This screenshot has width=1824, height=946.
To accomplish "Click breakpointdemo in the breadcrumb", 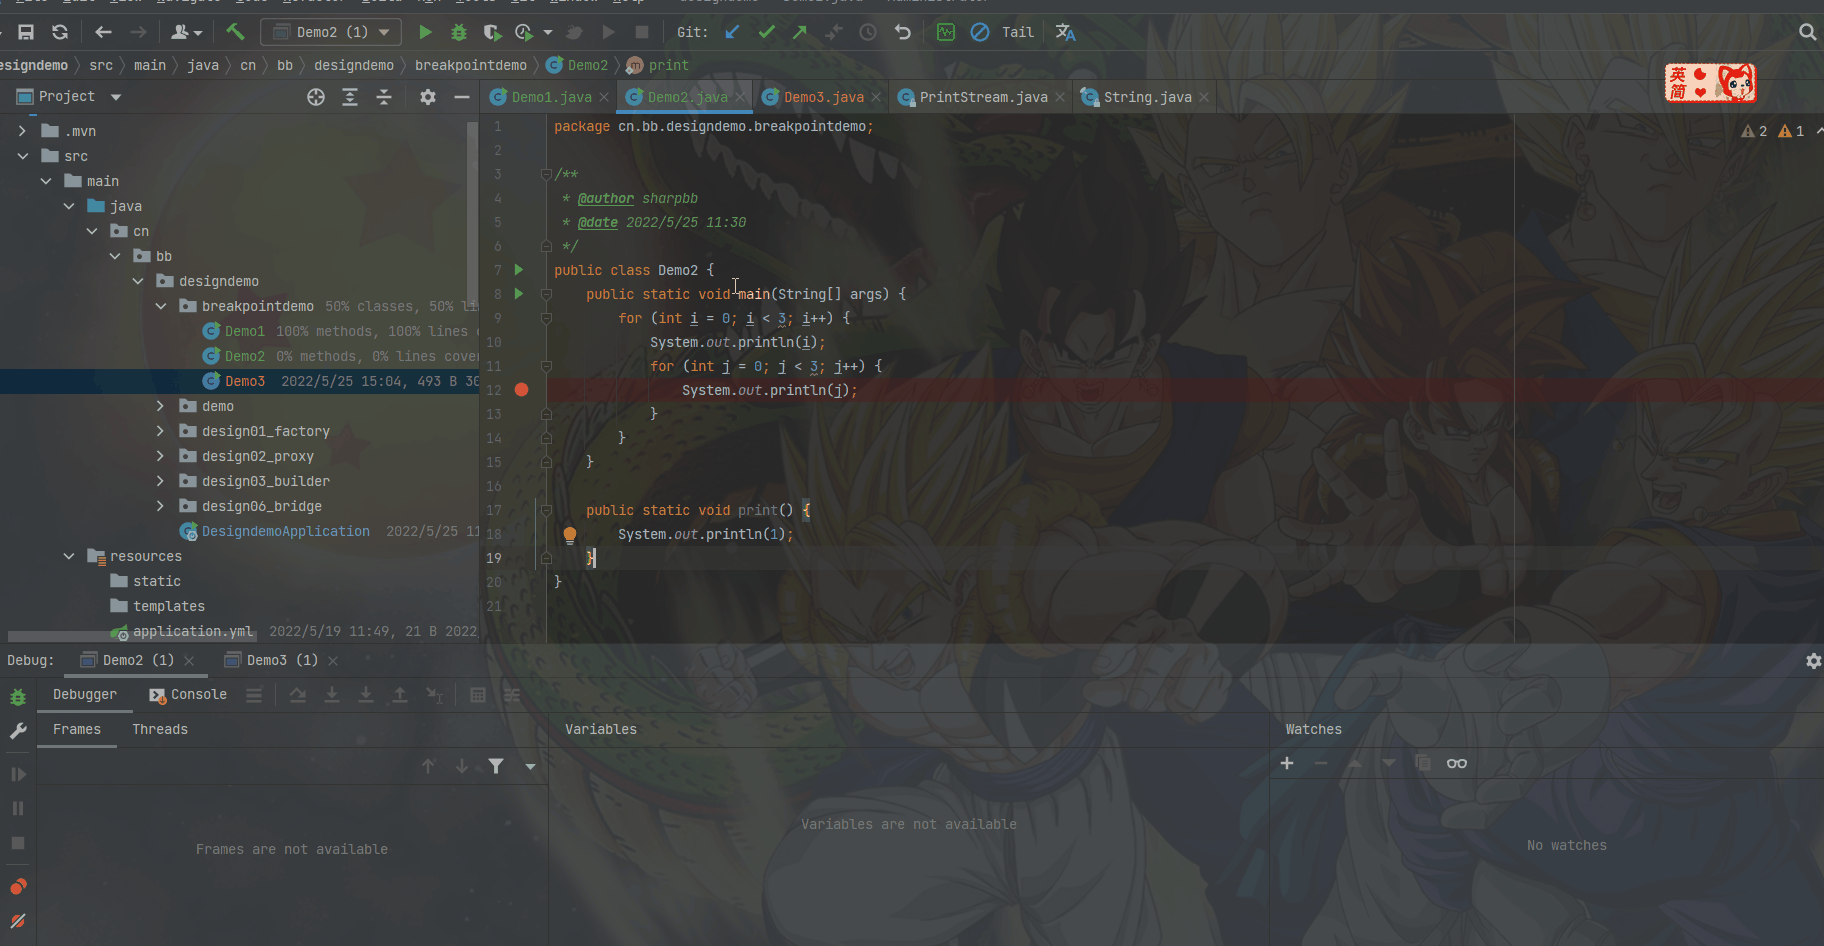I will (471, 65).
